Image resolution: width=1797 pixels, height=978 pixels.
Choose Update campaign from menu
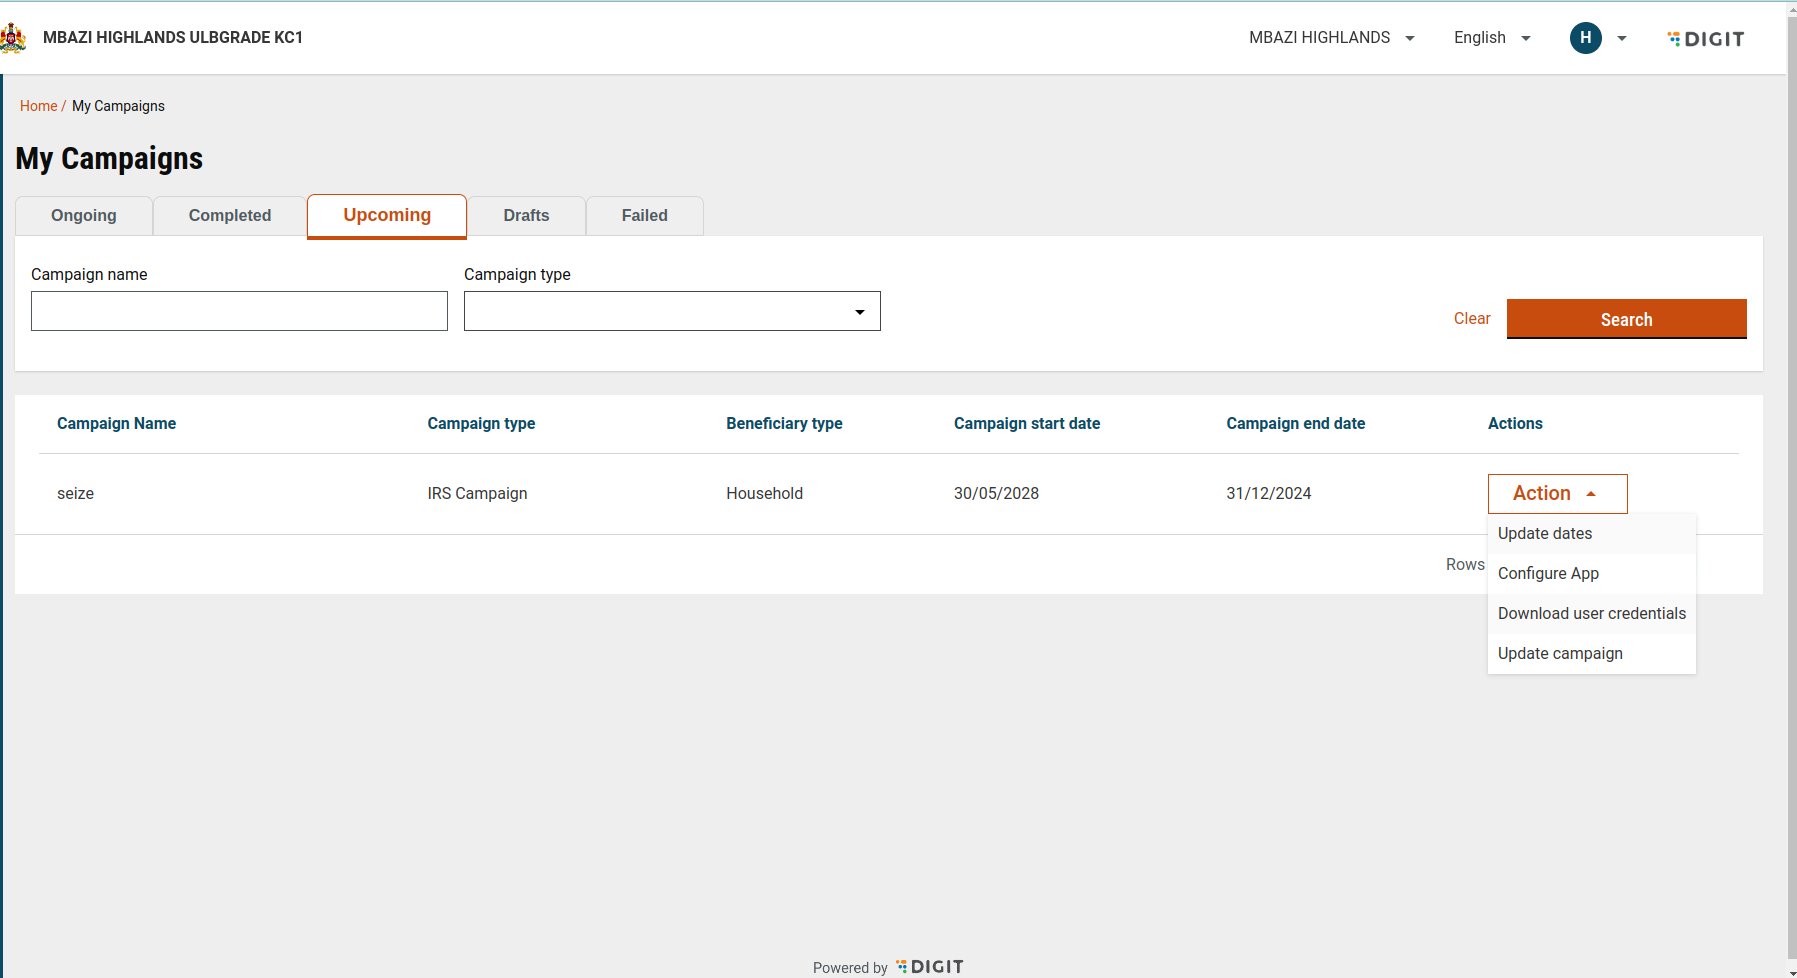[x=1560, y=654]
